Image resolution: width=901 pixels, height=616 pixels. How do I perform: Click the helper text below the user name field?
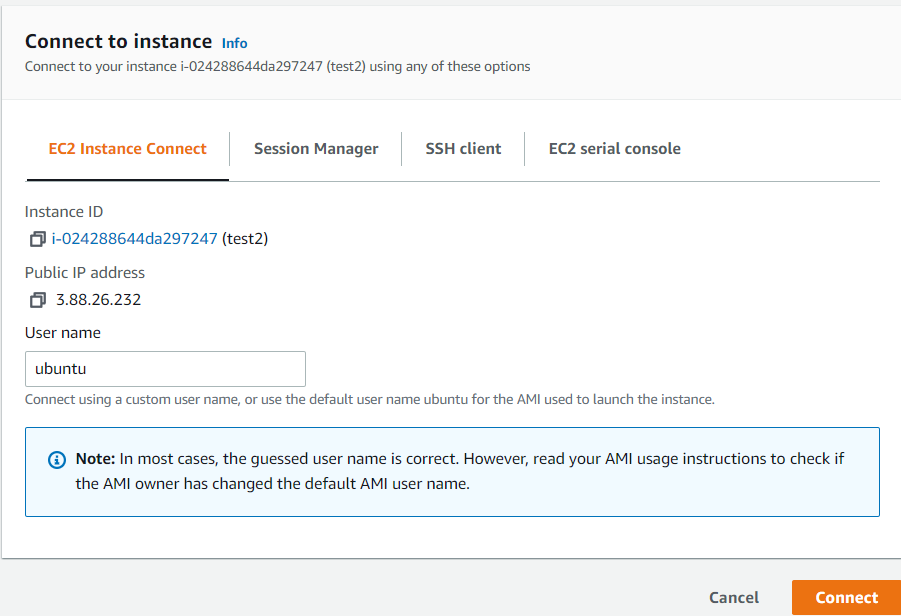coord(369,399)
